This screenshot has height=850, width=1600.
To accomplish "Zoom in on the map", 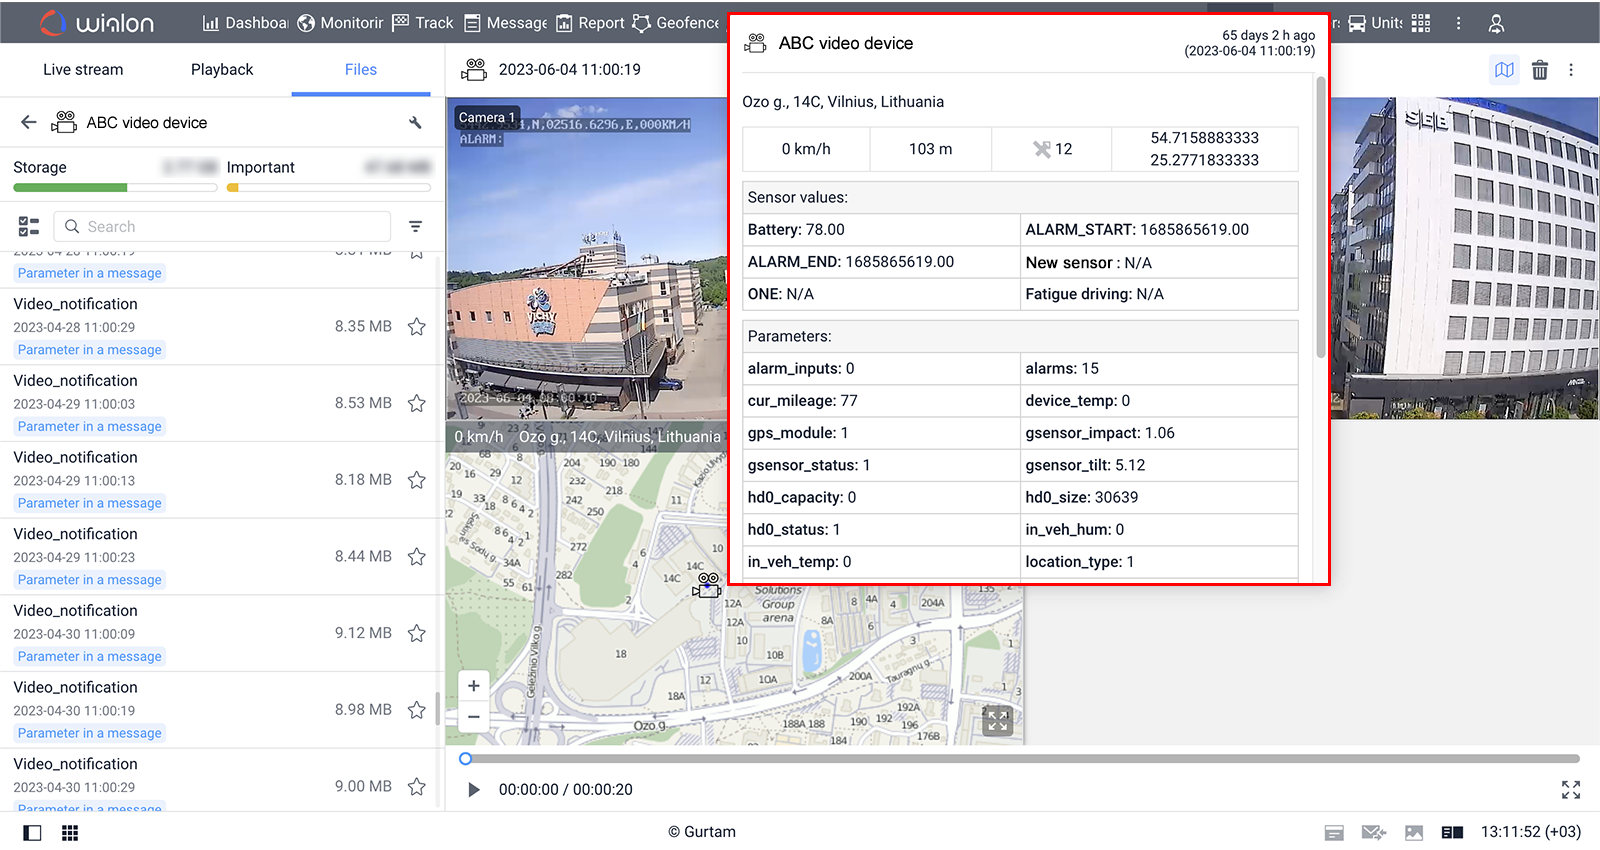I will click(x=474, y=686).
